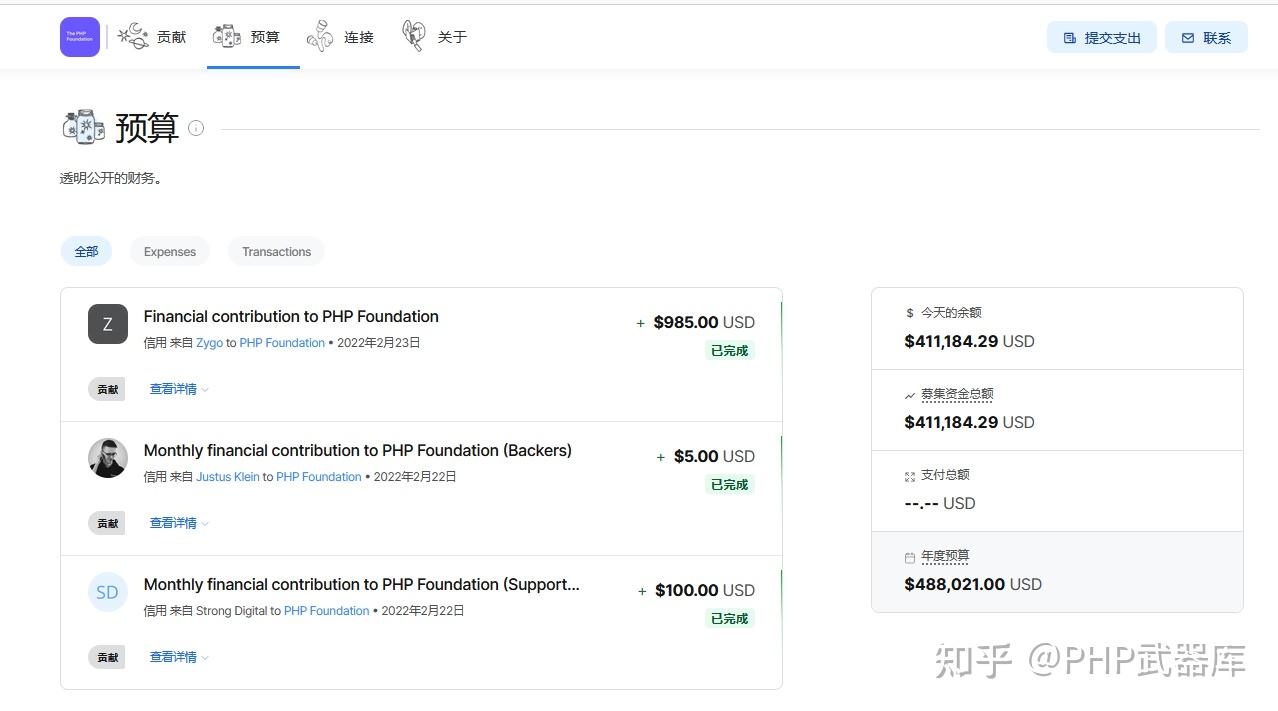Viewport: 1278px width, 711px height.
Task: Select the 贡献 navigation icon
Action: point(133,34)
